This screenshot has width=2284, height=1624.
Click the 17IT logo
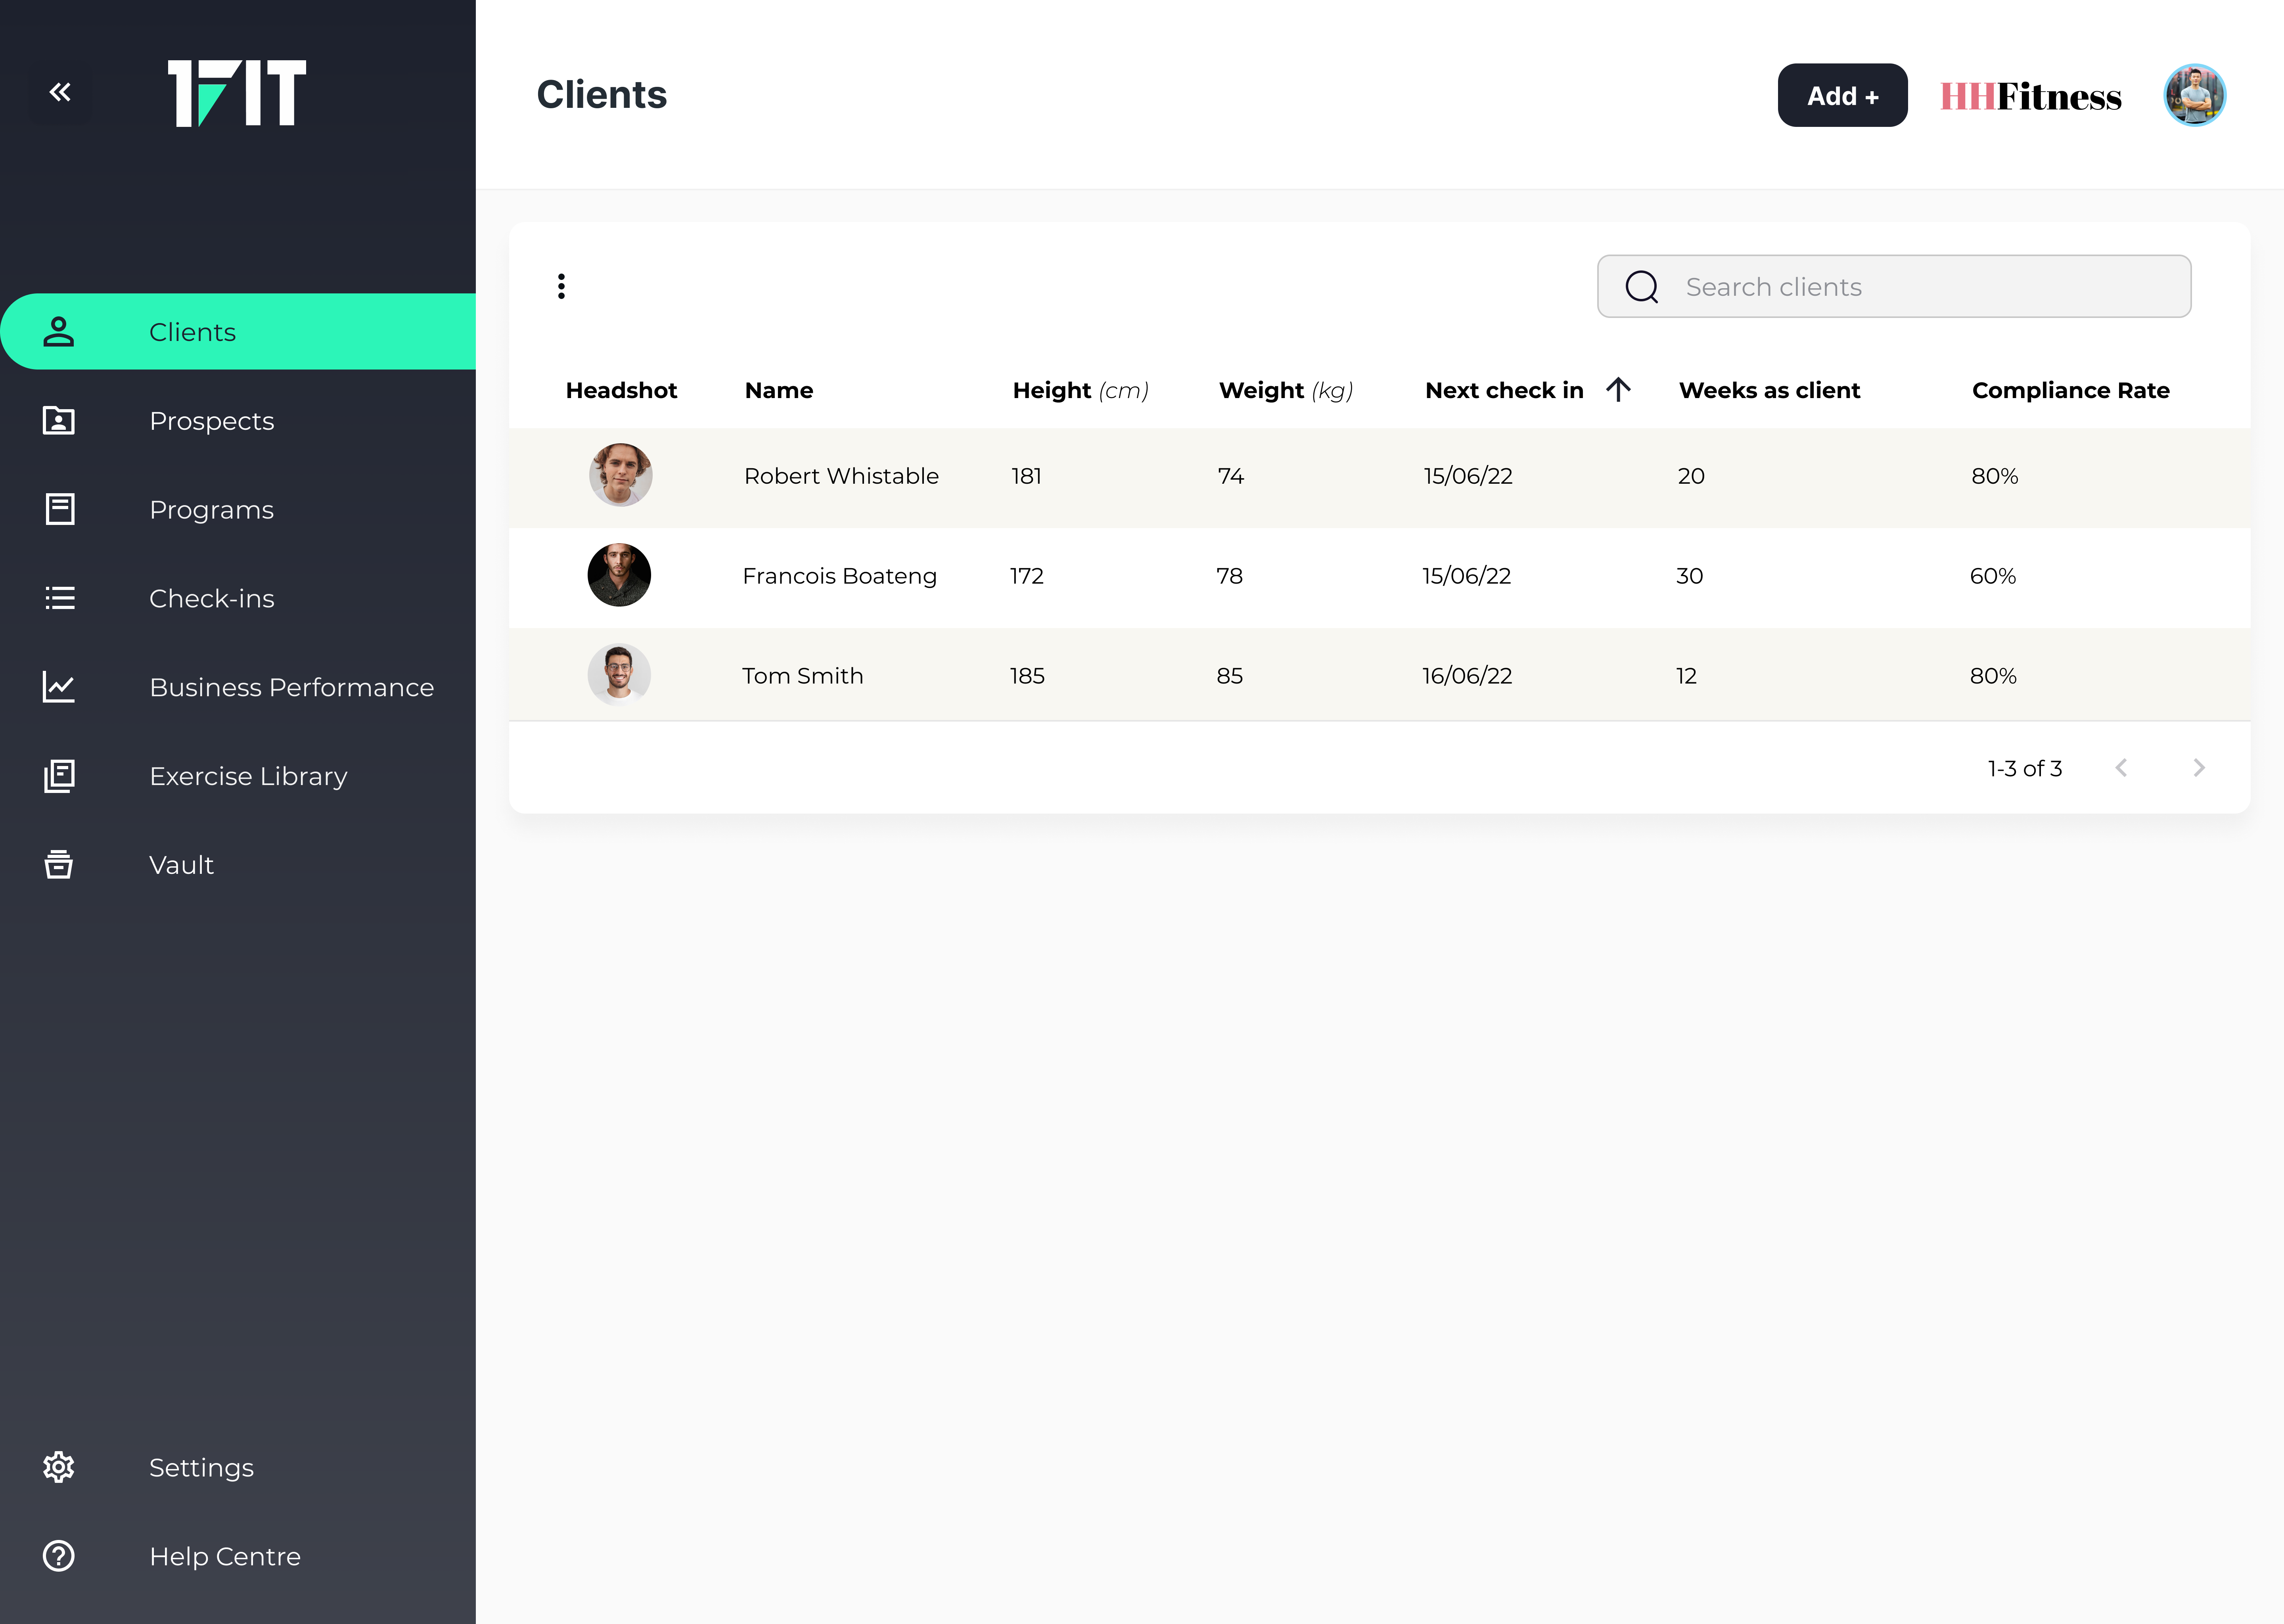click(237, 93)
